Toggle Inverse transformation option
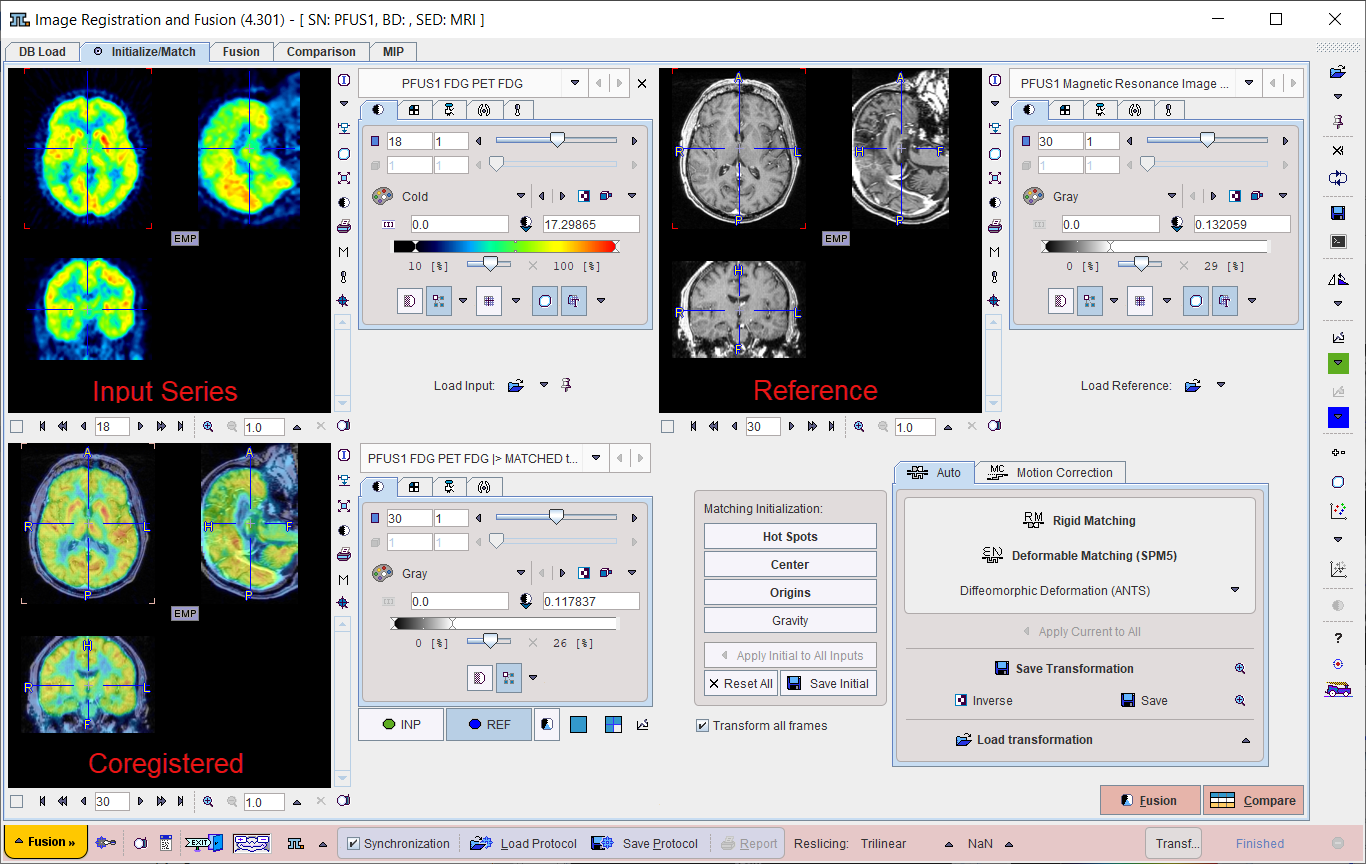The image size is (1366, 864). tap(982, 700)
